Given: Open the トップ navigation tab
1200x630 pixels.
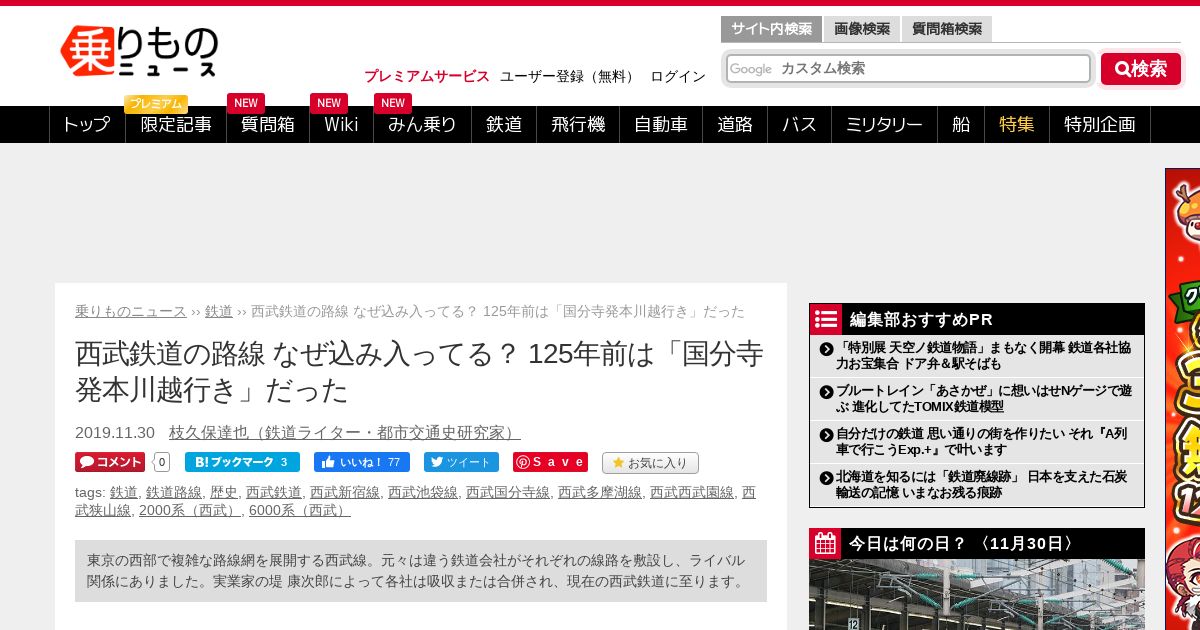Looking at the screenshot, I should coord(87,124).
